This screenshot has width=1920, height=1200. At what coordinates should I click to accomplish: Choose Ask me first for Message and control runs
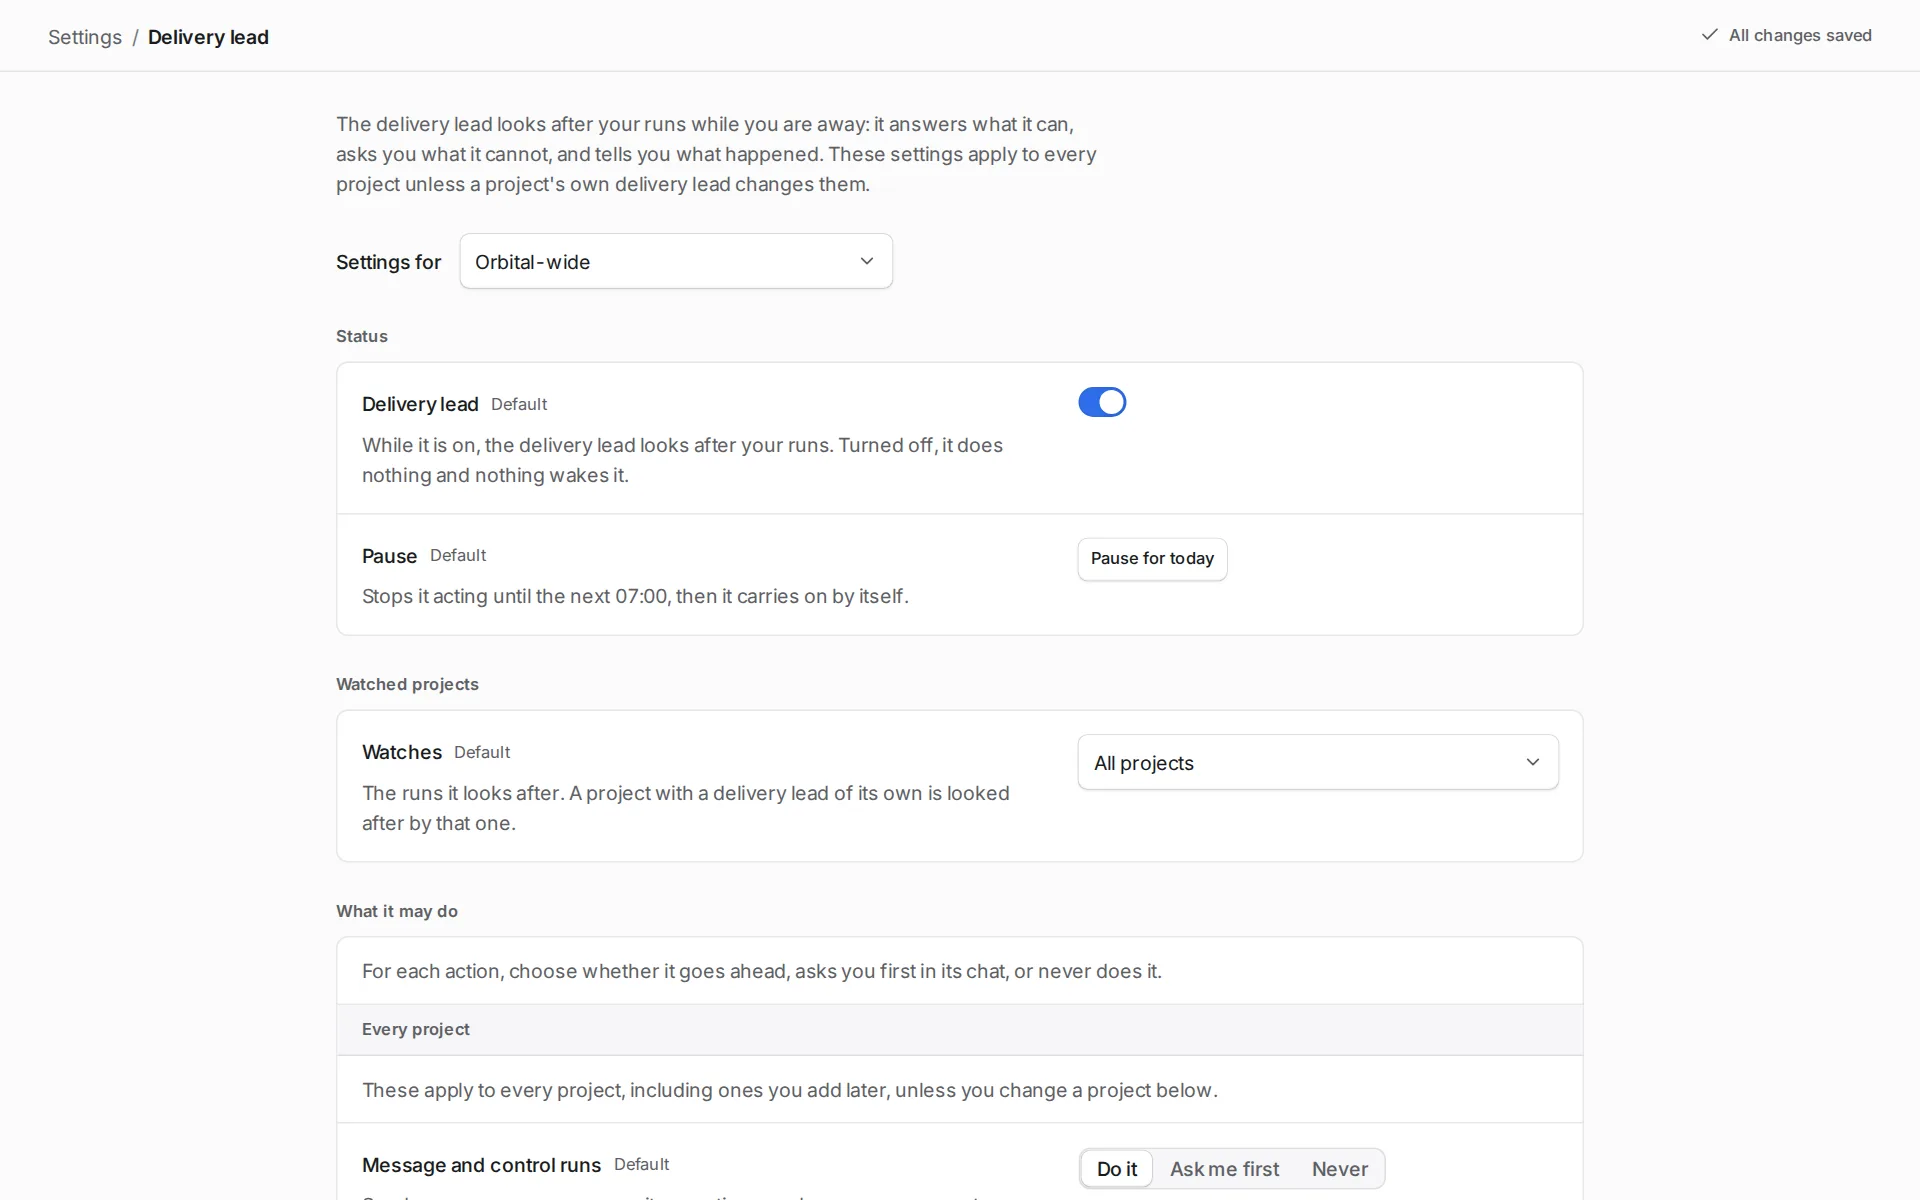click(x=1224, y=1169)
